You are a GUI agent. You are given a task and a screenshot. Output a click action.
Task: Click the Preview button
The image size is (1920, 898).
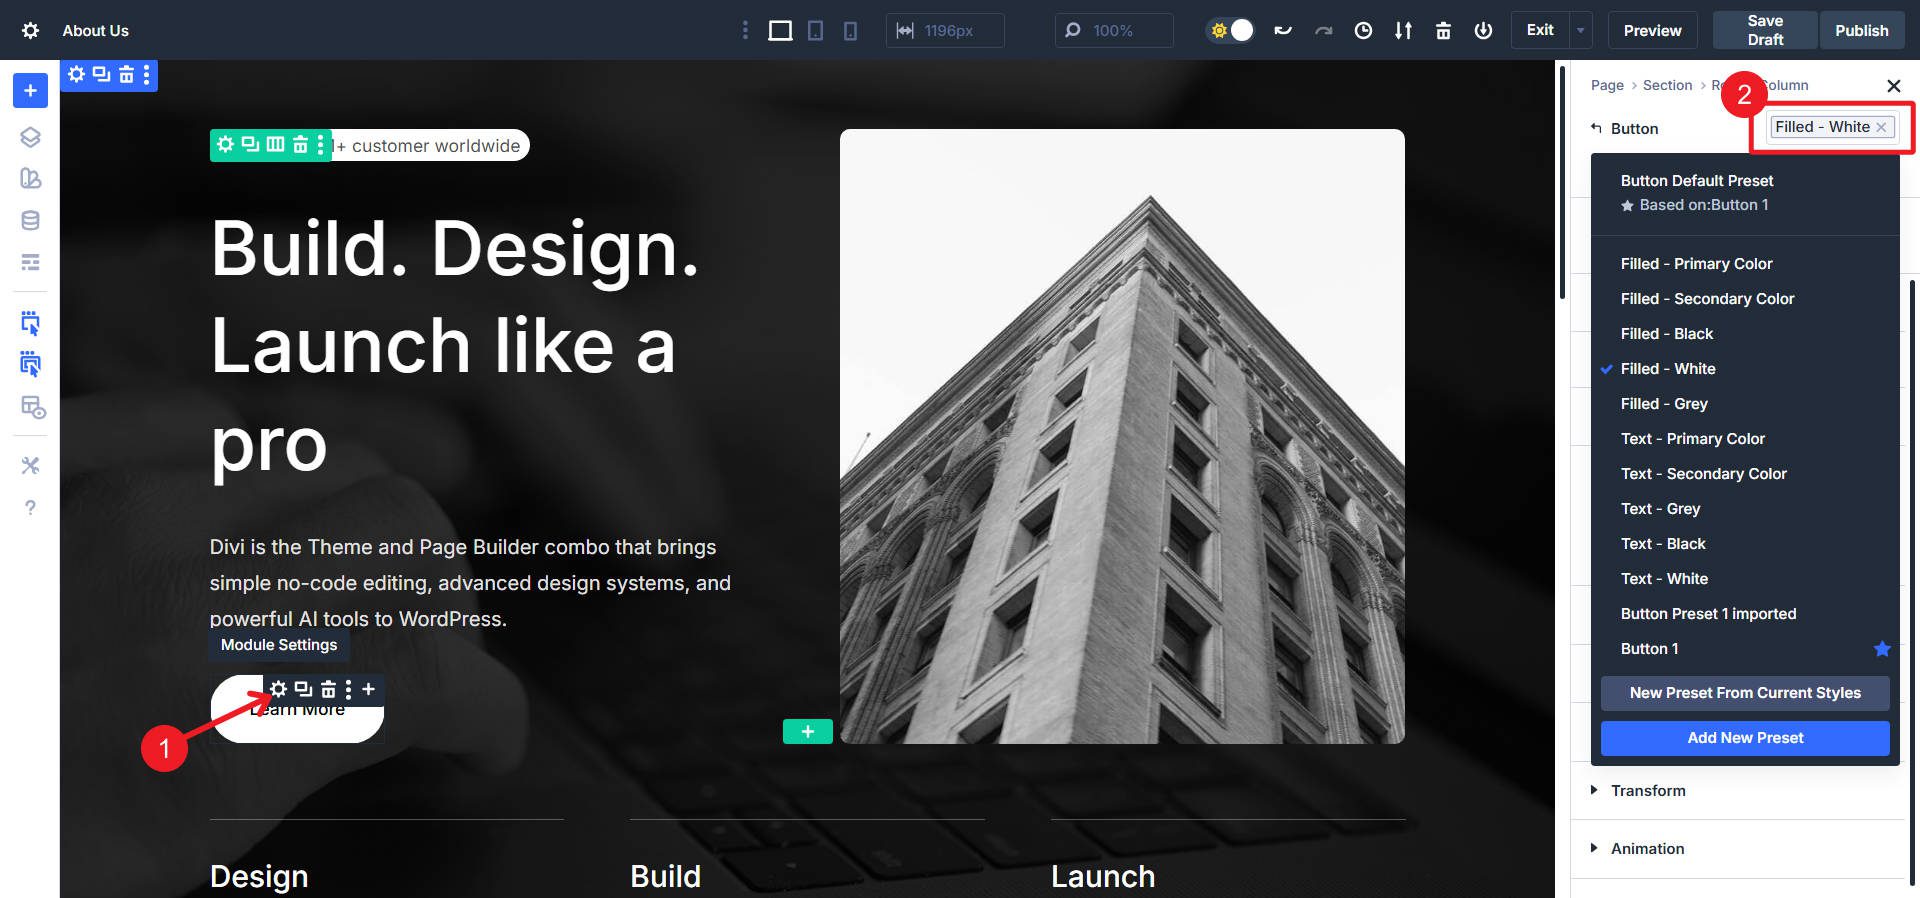pos(1652,30)
